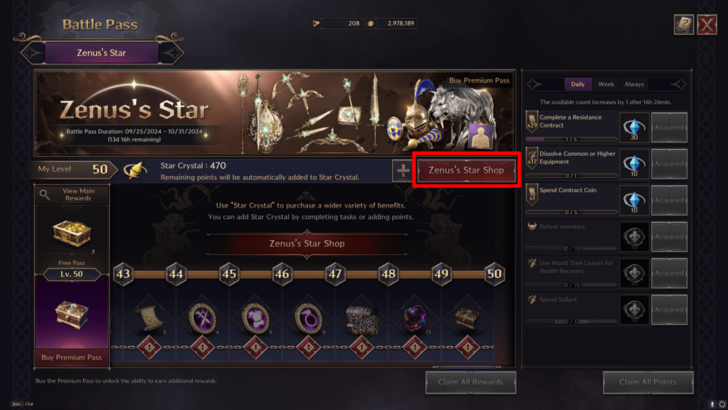This screenshot has height=410, width=728.
Task: Click the Free Pass golden chest reward
Action: (72, 233)
